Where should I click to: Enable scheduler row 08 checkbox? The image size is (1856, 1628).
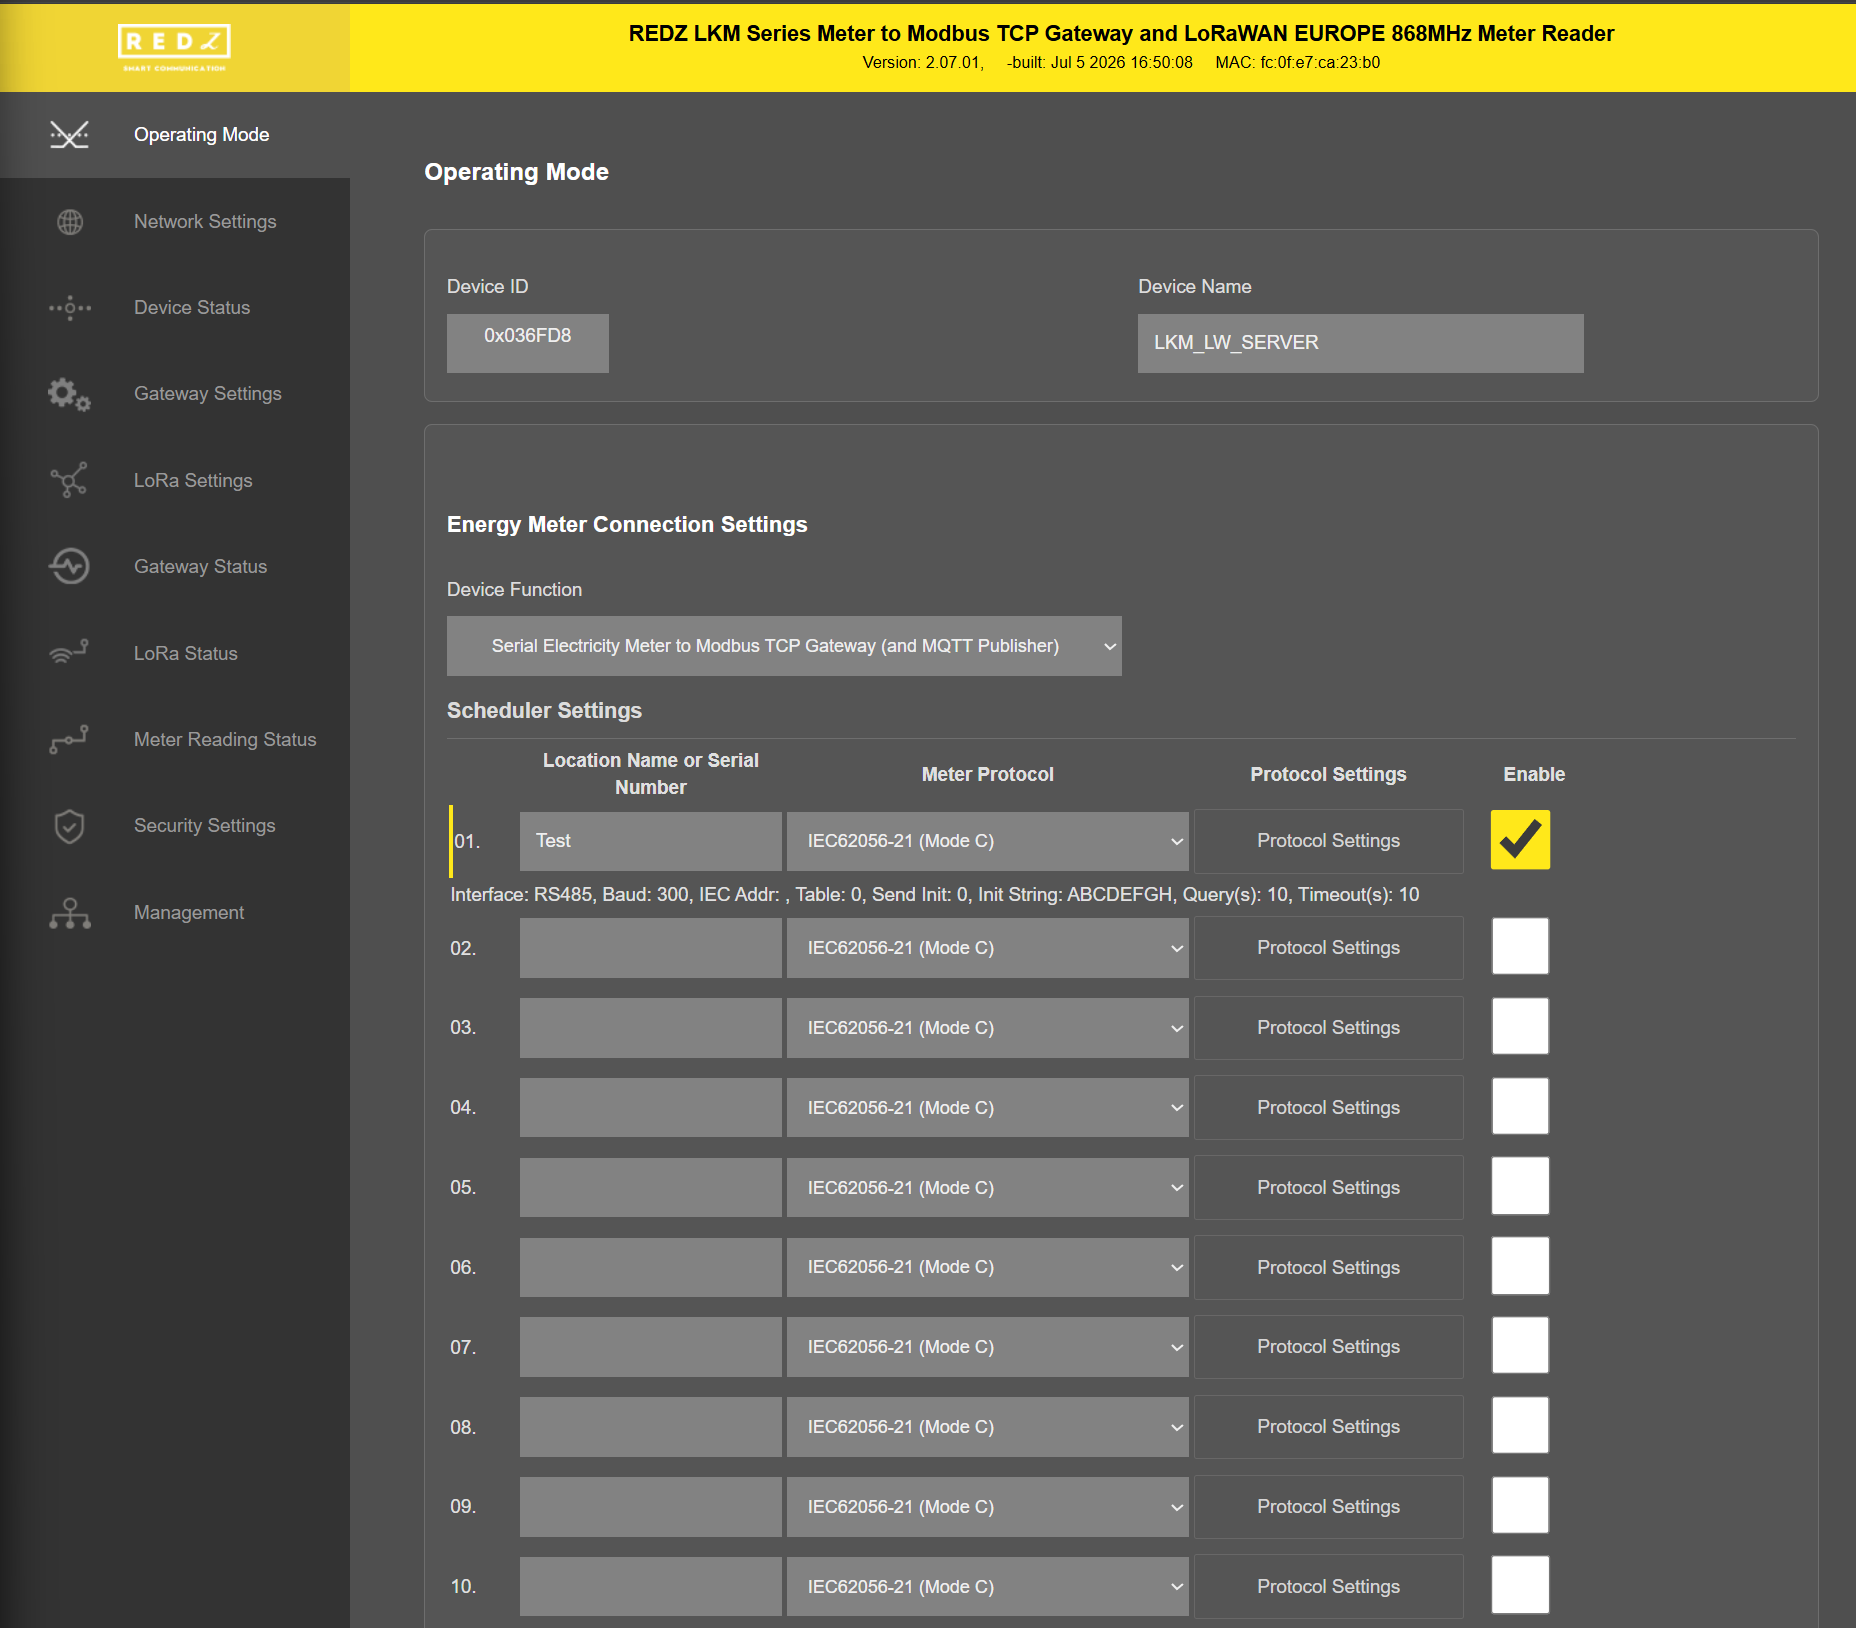1520,1425
